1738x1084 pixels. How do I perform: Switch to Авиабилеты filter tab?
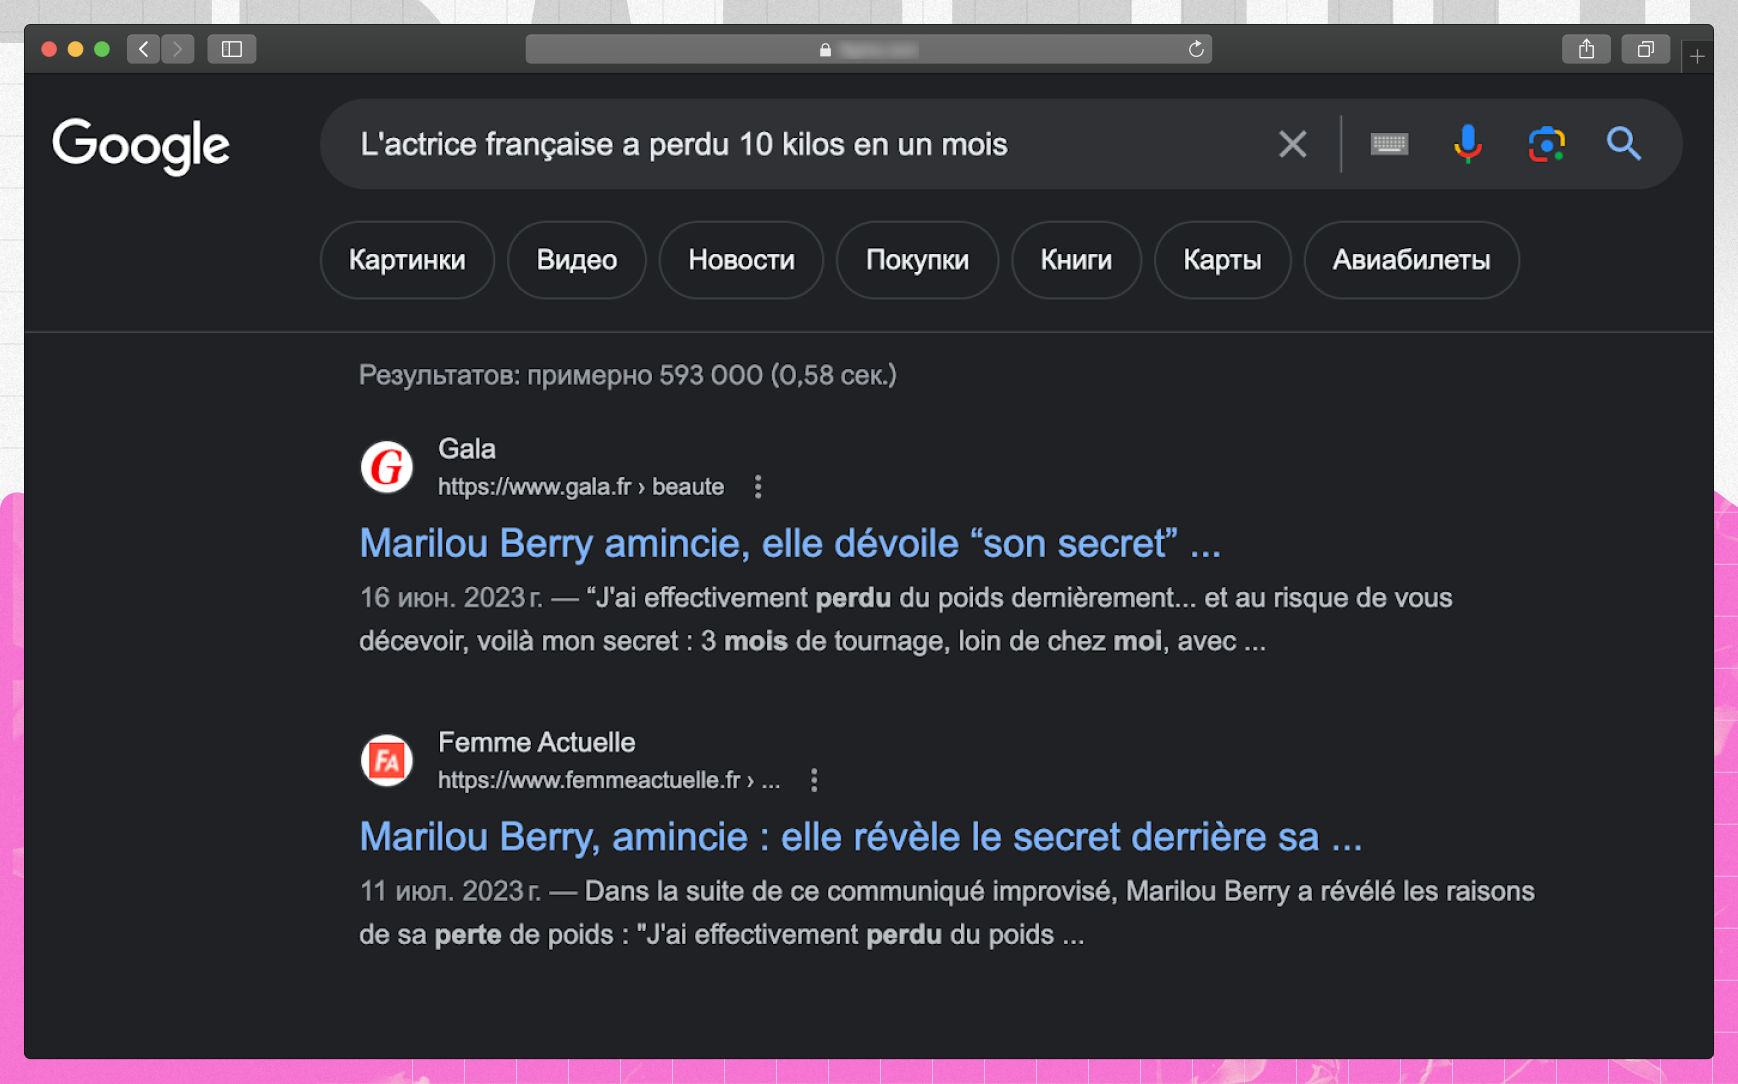point(1411,260)
